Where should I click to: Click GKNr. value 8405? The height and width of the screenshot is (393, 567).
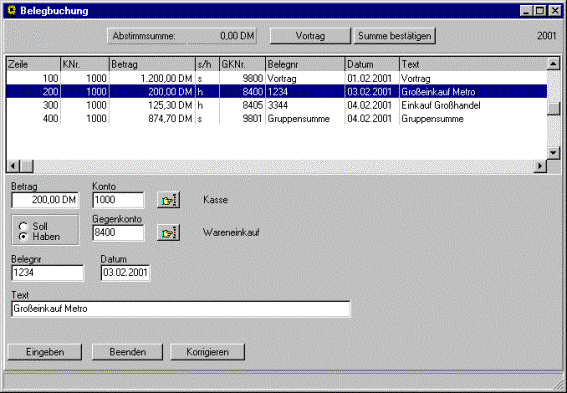pyautogui.click(x=253, y=105)
